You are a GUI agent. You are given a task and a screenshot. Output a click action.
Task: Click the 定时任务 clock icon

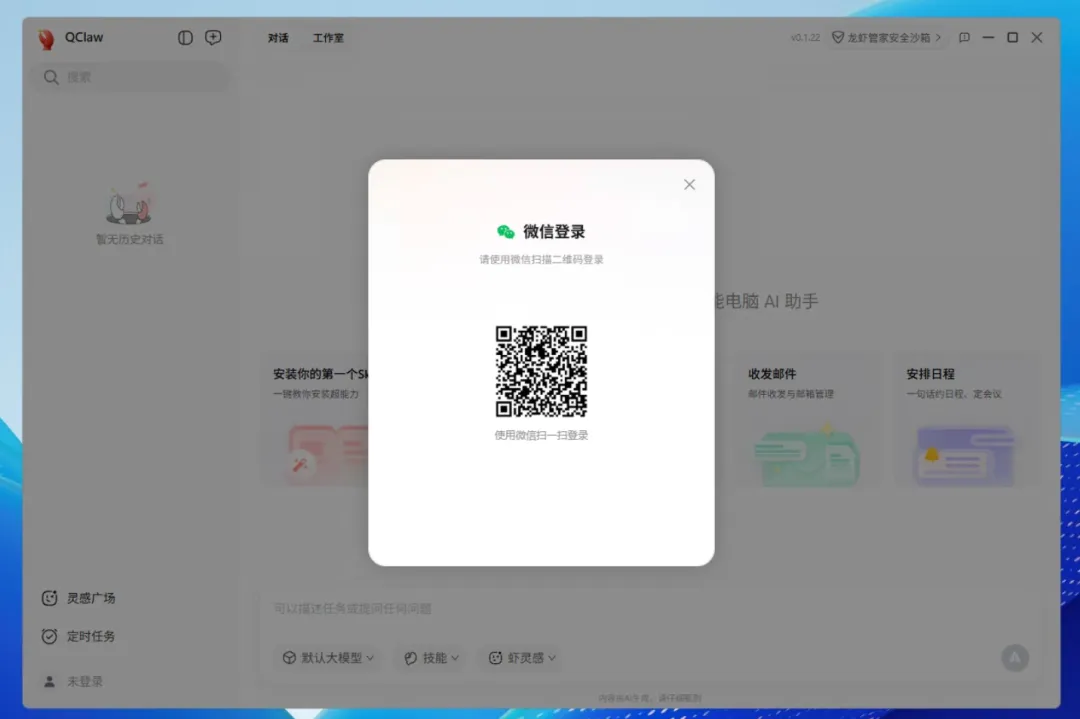click(50, 636)
